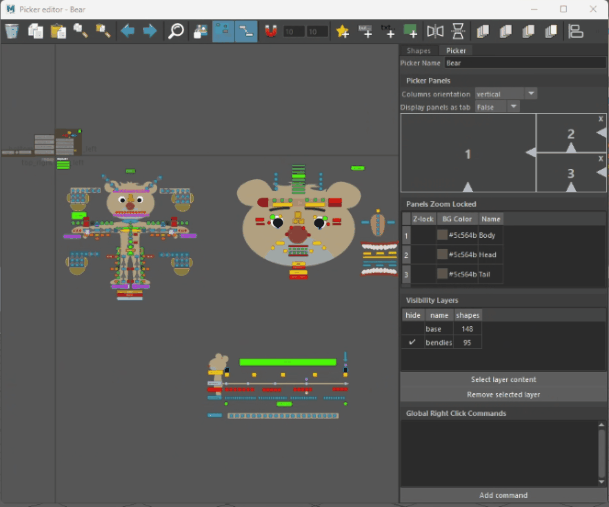Click the first snap grid value field
This screenshot has width=609, height=507.
pos(294,31)
